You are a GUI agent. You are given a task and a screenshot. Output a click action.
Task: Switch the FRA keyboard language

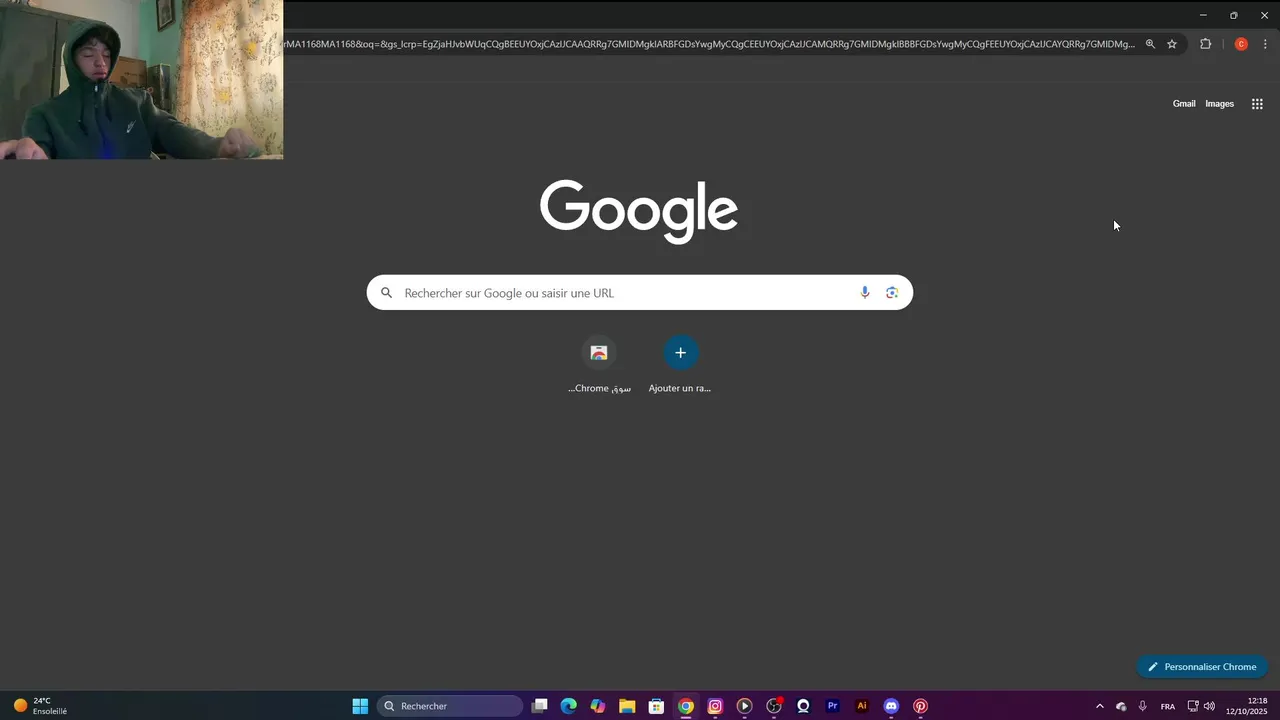coord(1168,706)
